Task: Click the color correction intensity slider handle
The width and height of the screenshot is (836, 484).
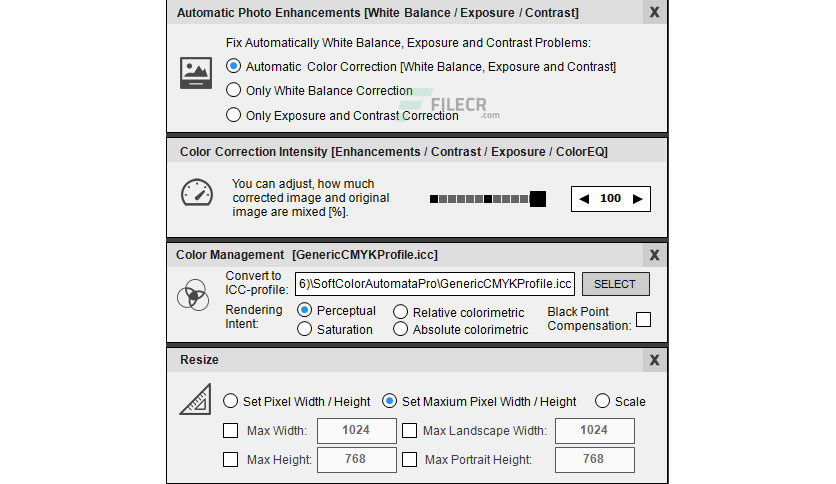Action: tap(537, 199)
